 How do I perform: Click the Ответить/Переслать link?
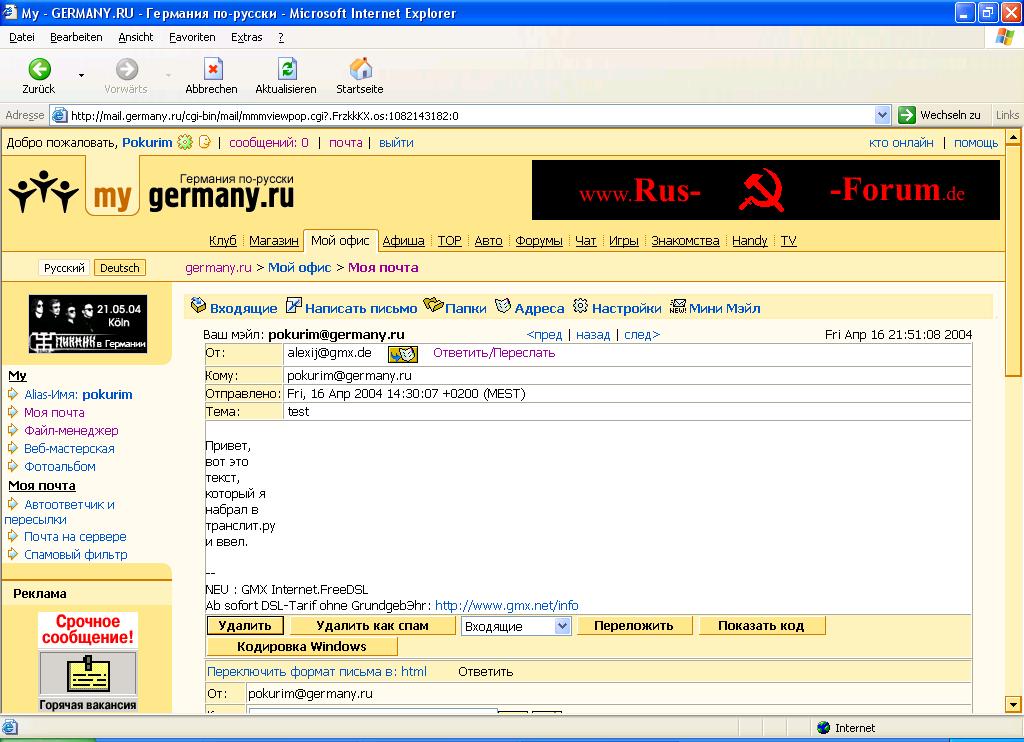pyautogui.click(x=494, y=353)
